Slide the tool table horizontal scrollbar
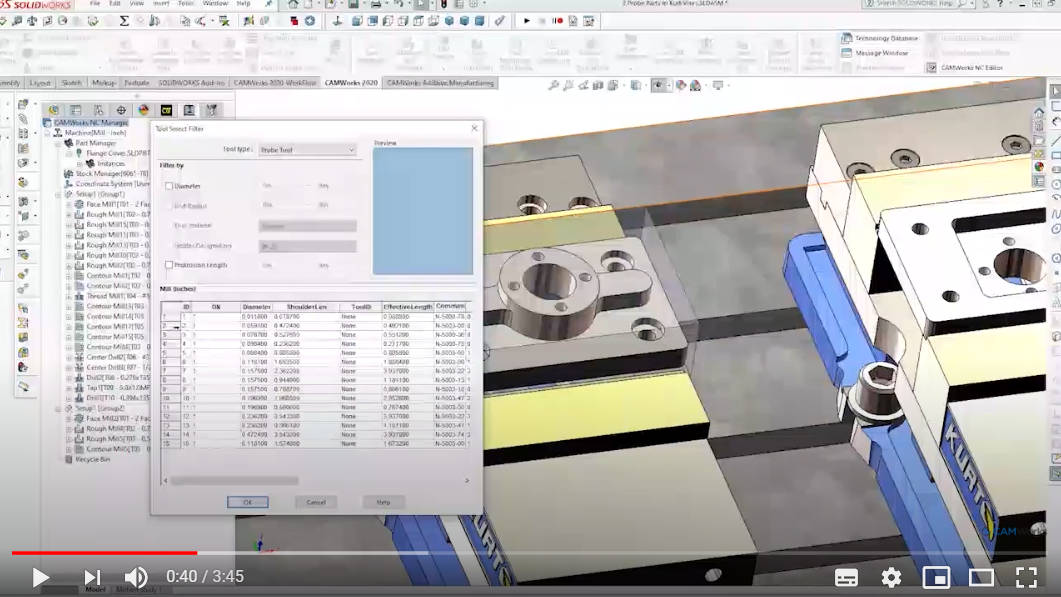This screenshot has width=1061, height=597. [x=234, y=481]
